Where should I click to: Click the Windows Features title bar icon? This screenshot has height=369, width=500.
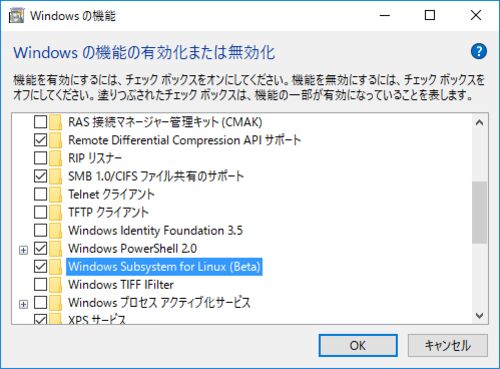(17, 16)
